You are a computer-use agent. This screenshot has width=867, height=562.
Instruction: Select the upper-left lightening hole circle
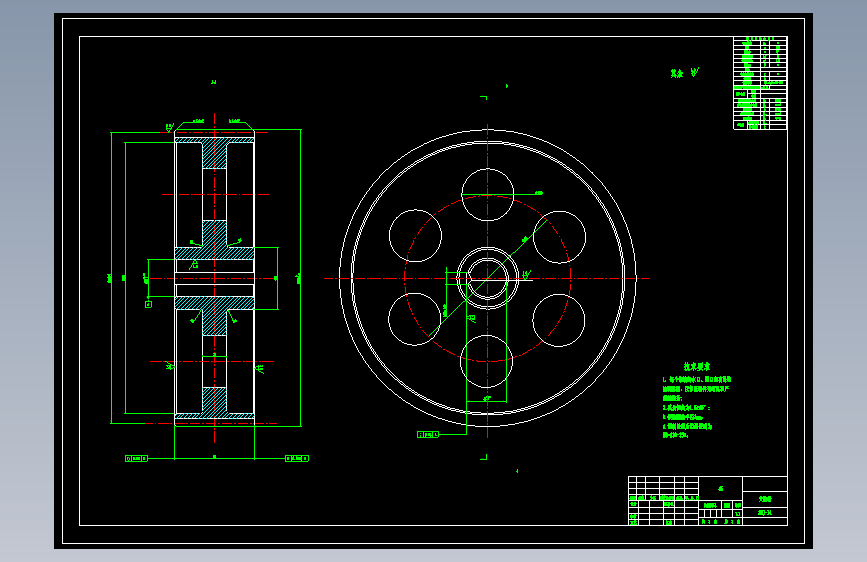point(415,236)
